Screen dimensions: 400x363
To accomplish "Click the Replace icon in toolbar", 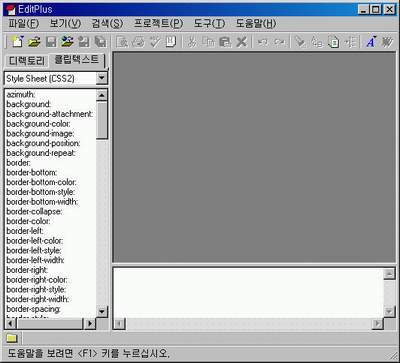I will coord(317,42).
